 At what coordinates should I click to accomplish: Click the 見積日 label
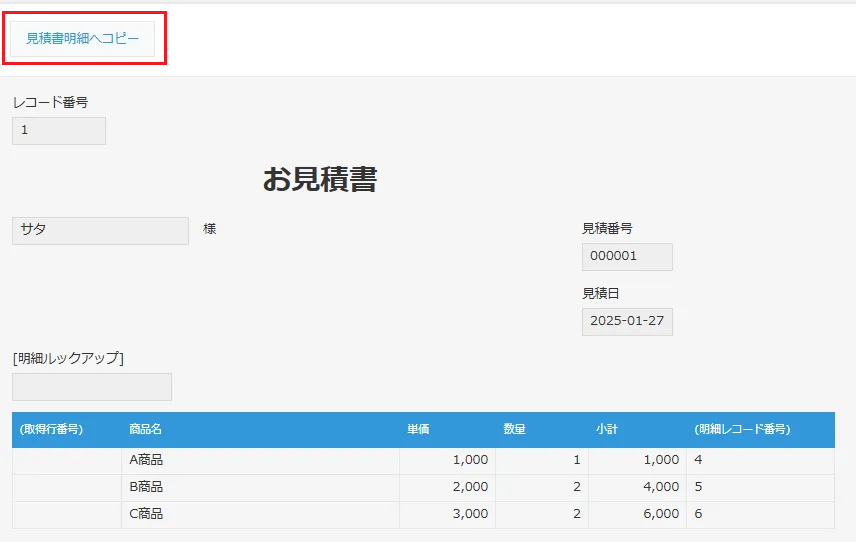click(601, 294)
